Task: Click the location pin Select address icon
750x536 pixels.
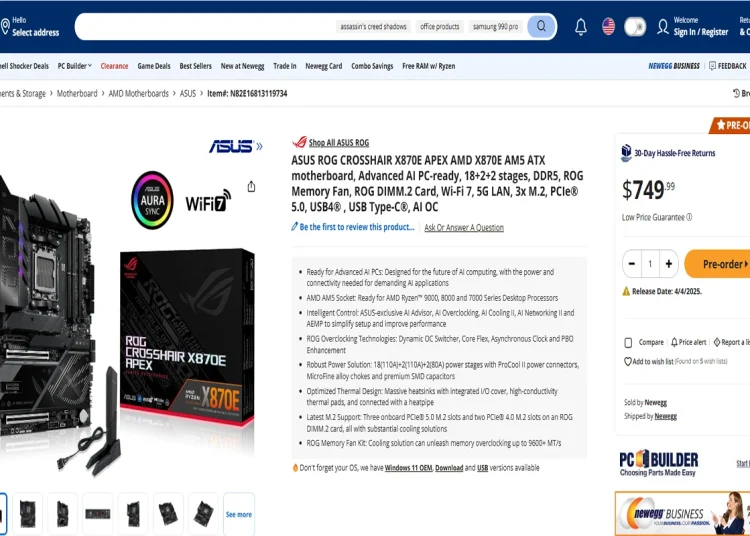Action: (x=5, y=26)
